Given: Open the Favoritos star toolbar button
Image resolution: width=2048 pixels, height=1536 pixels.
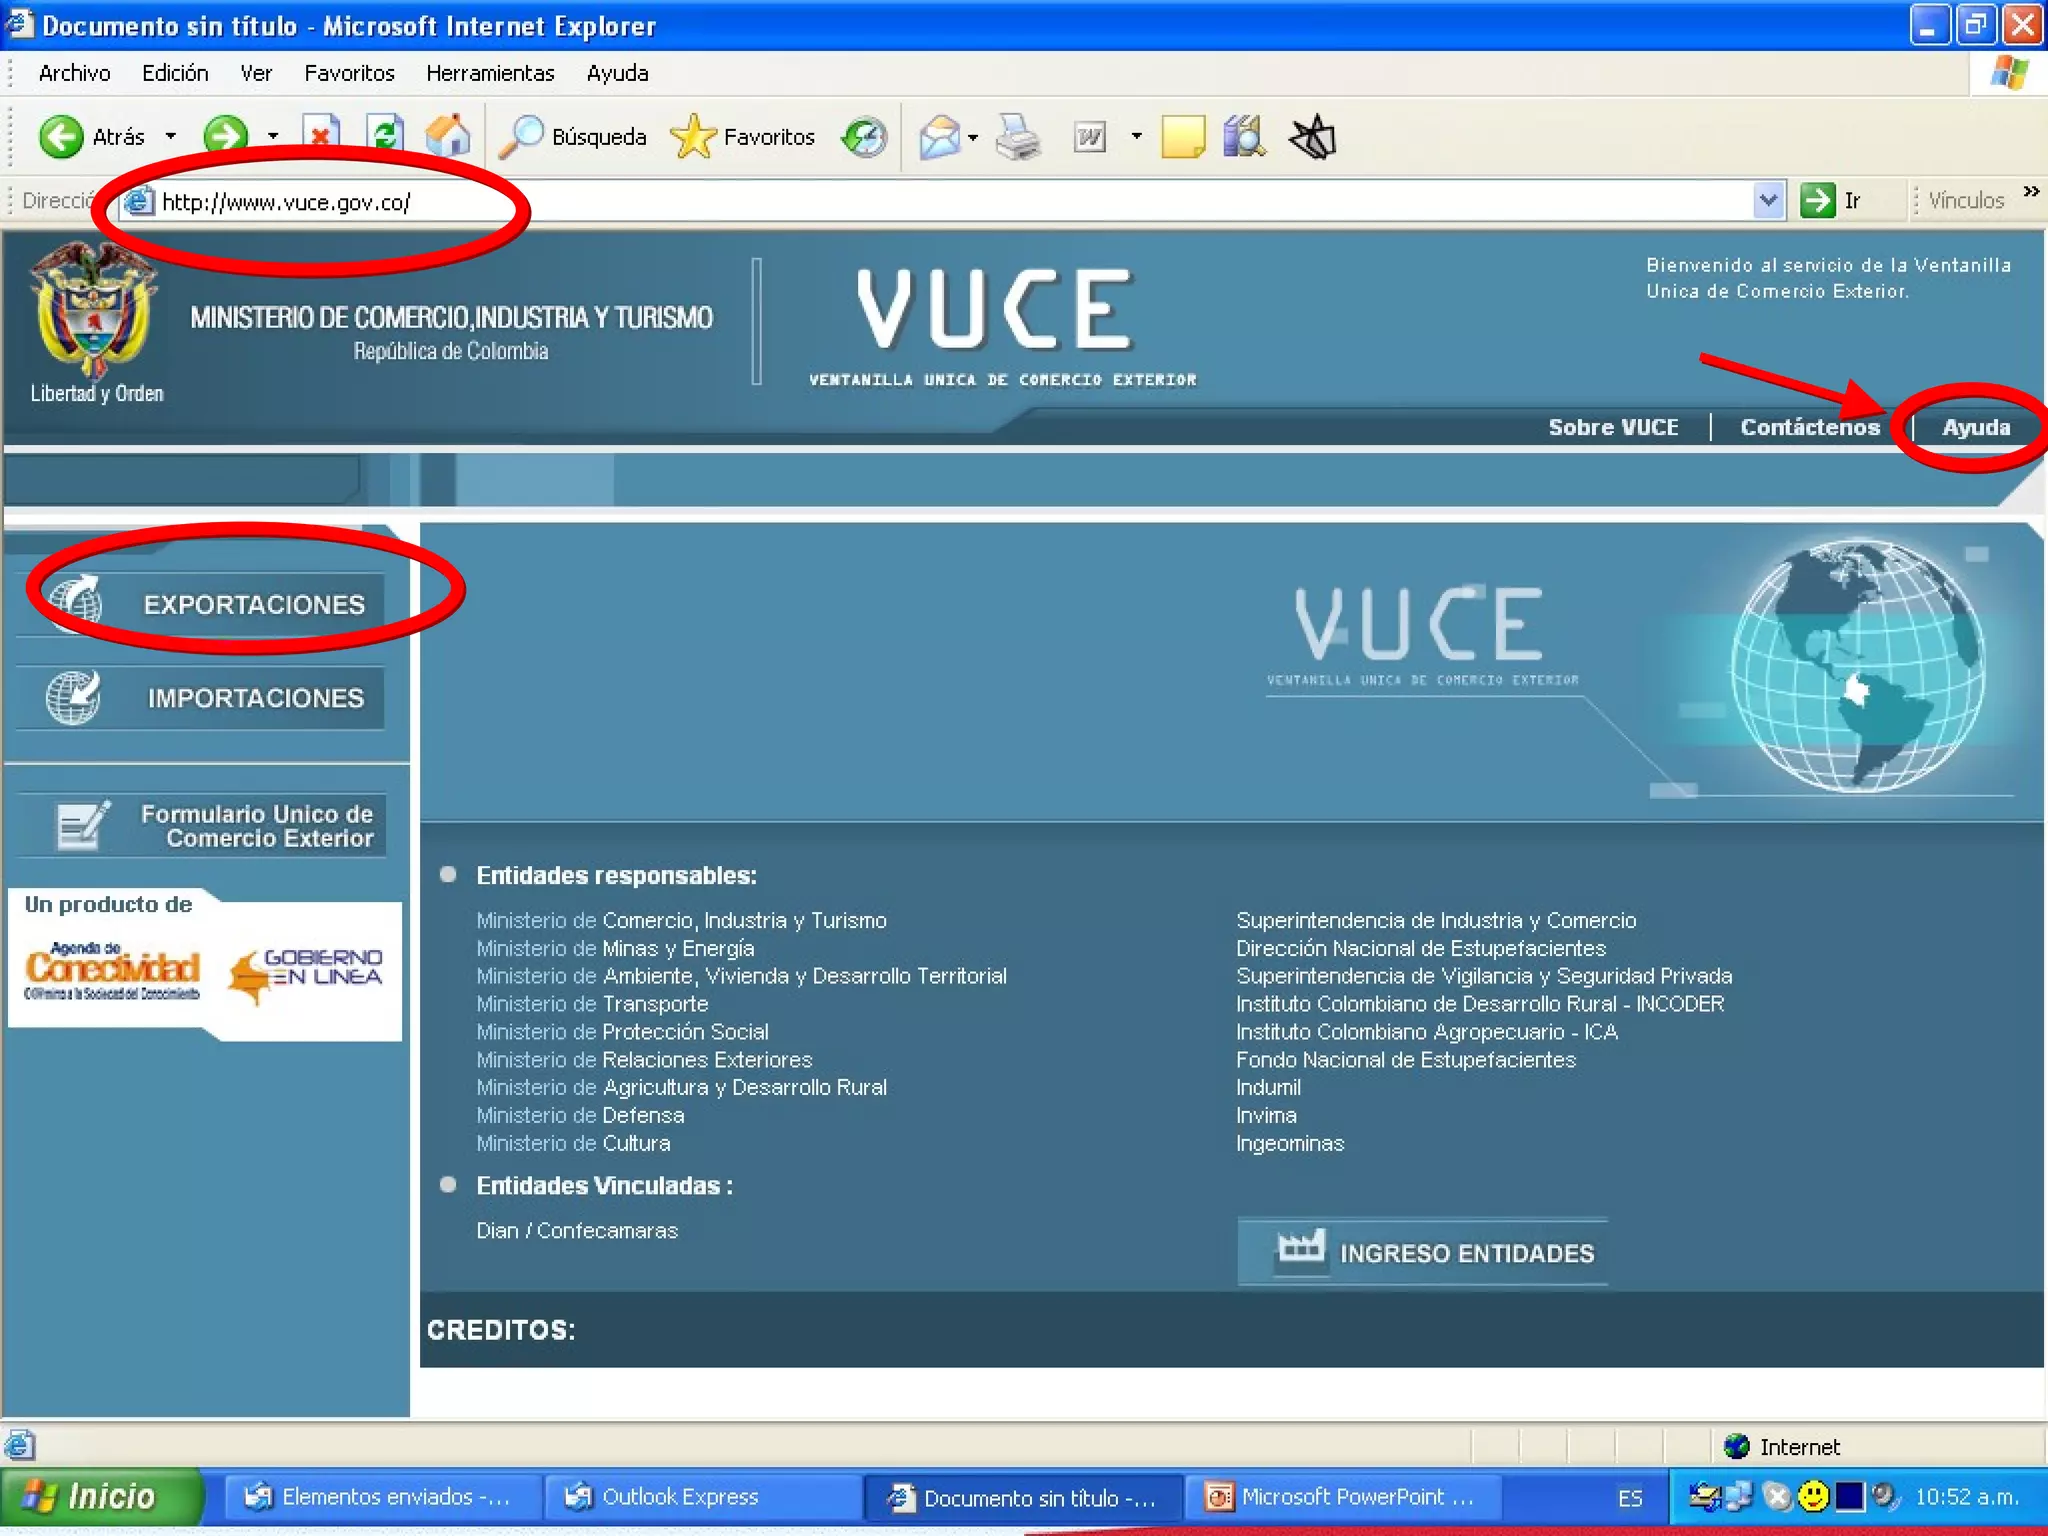Looking at the screenshot, I should click(743, 137).
